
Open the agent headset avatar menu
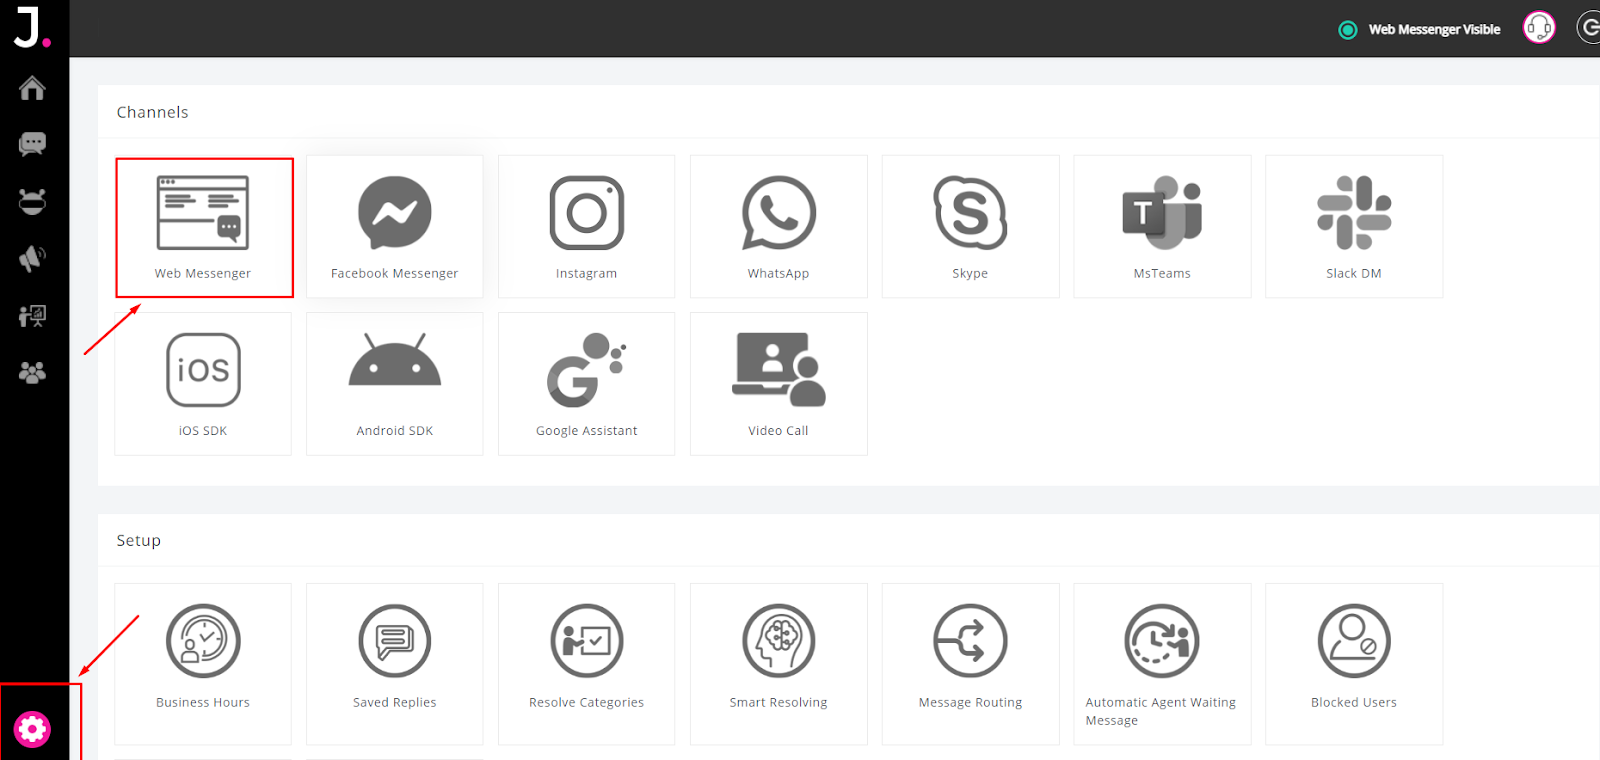click(1539, 28)
